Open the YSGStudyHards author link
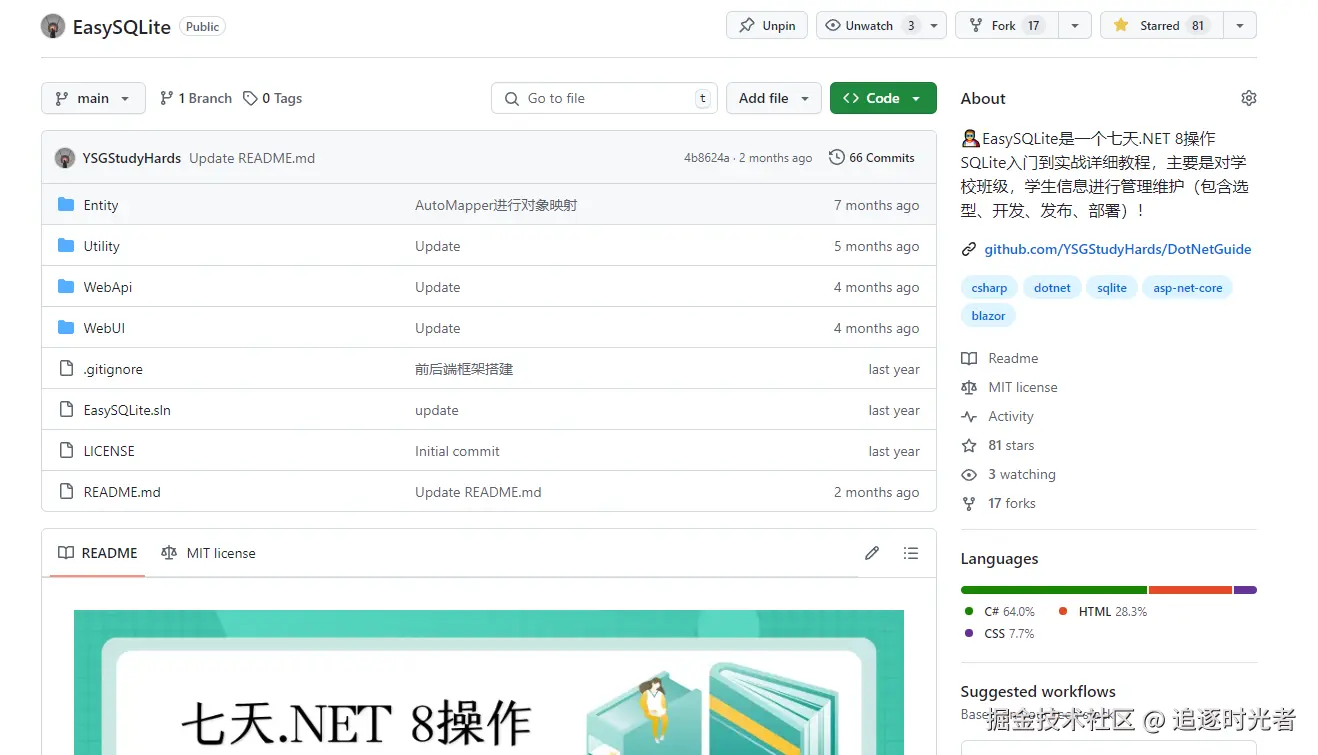Screen dimensions: 1318x755 [132, 158]
